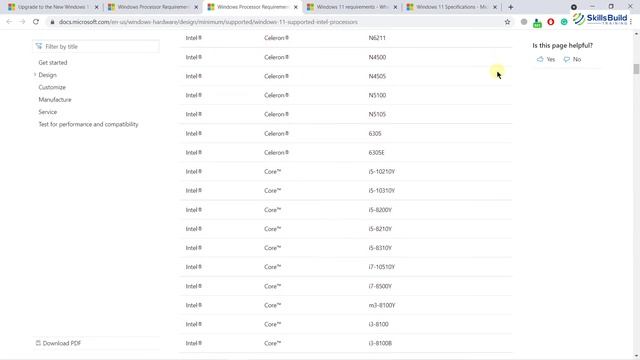Select the N5100 model cell
640x360 pixels.
377,95
